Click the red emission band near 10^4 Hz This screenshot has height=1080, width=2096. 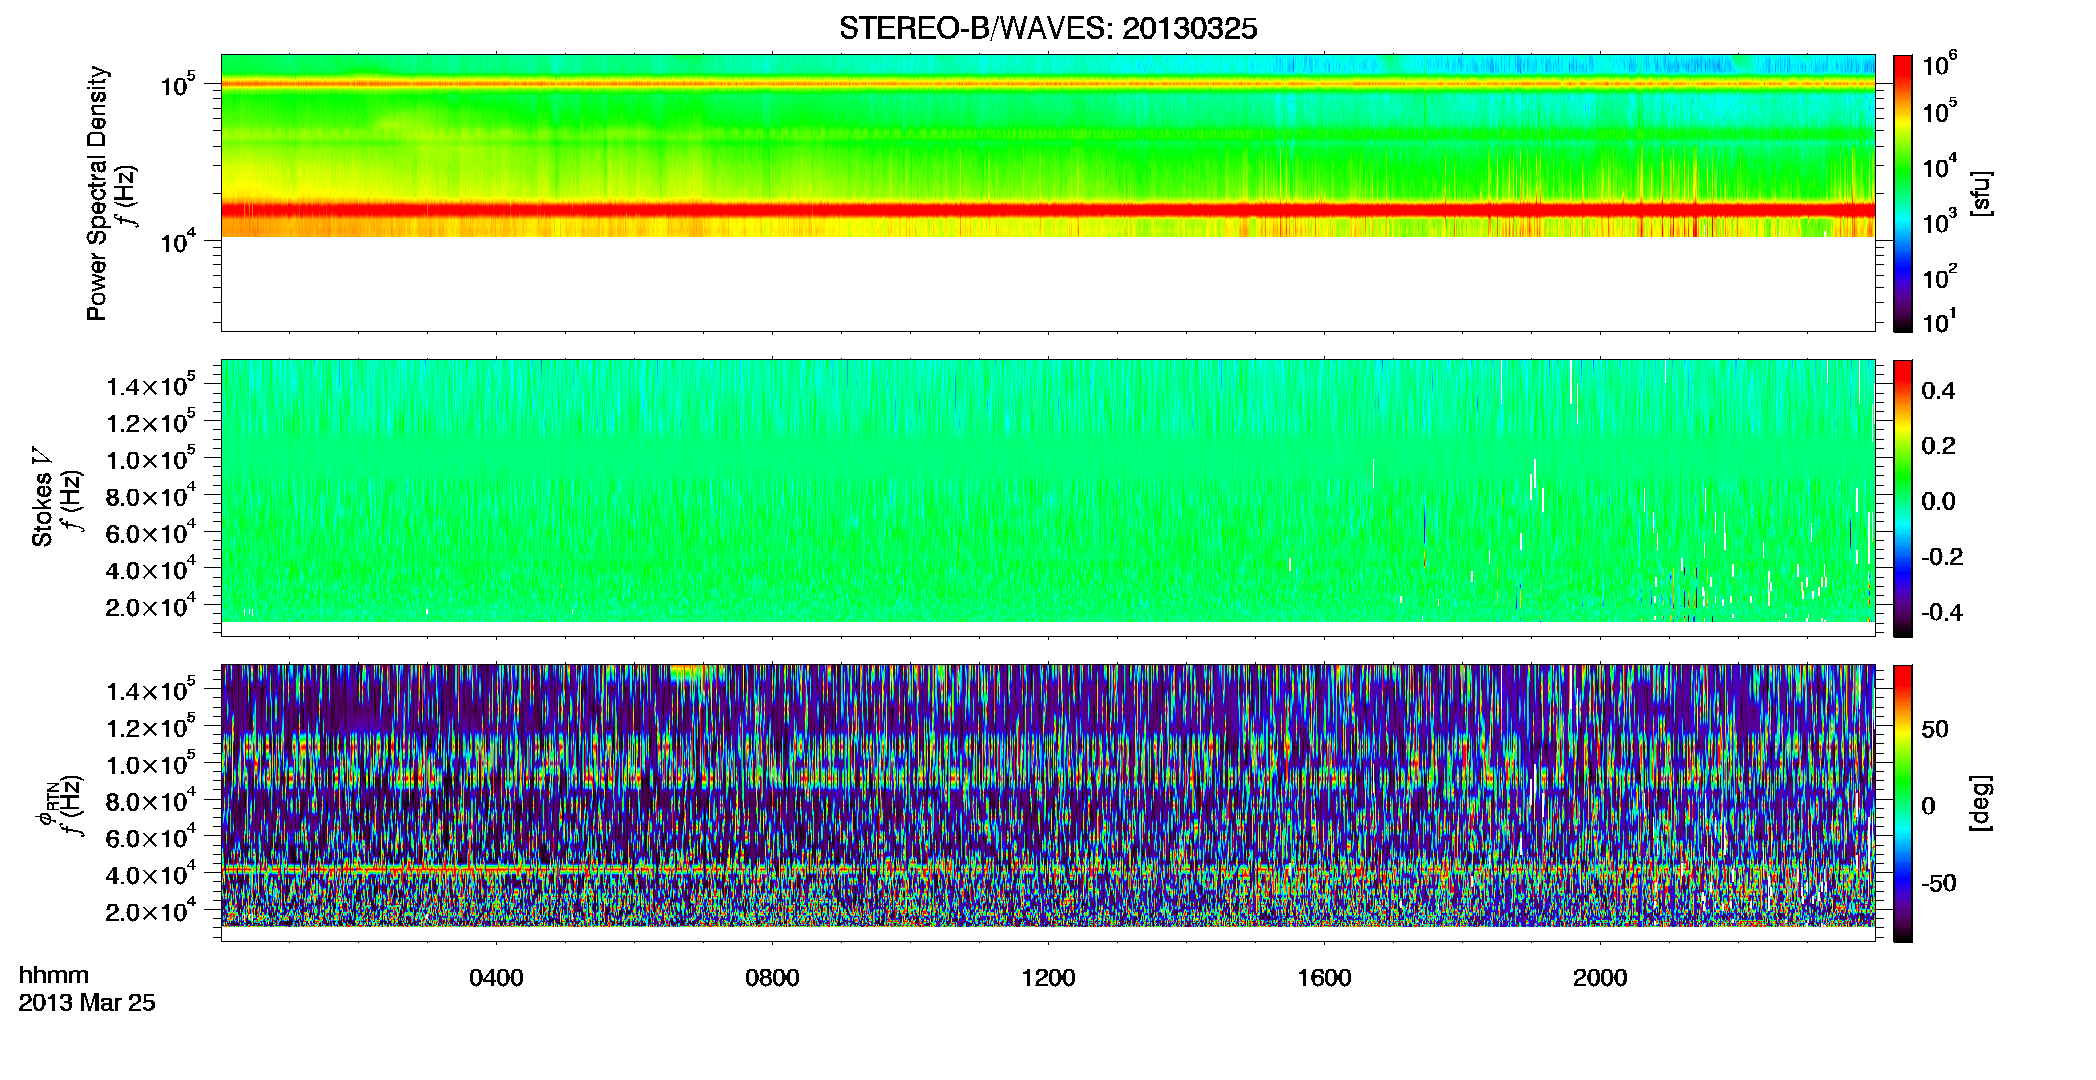(x=1048, y=210)
